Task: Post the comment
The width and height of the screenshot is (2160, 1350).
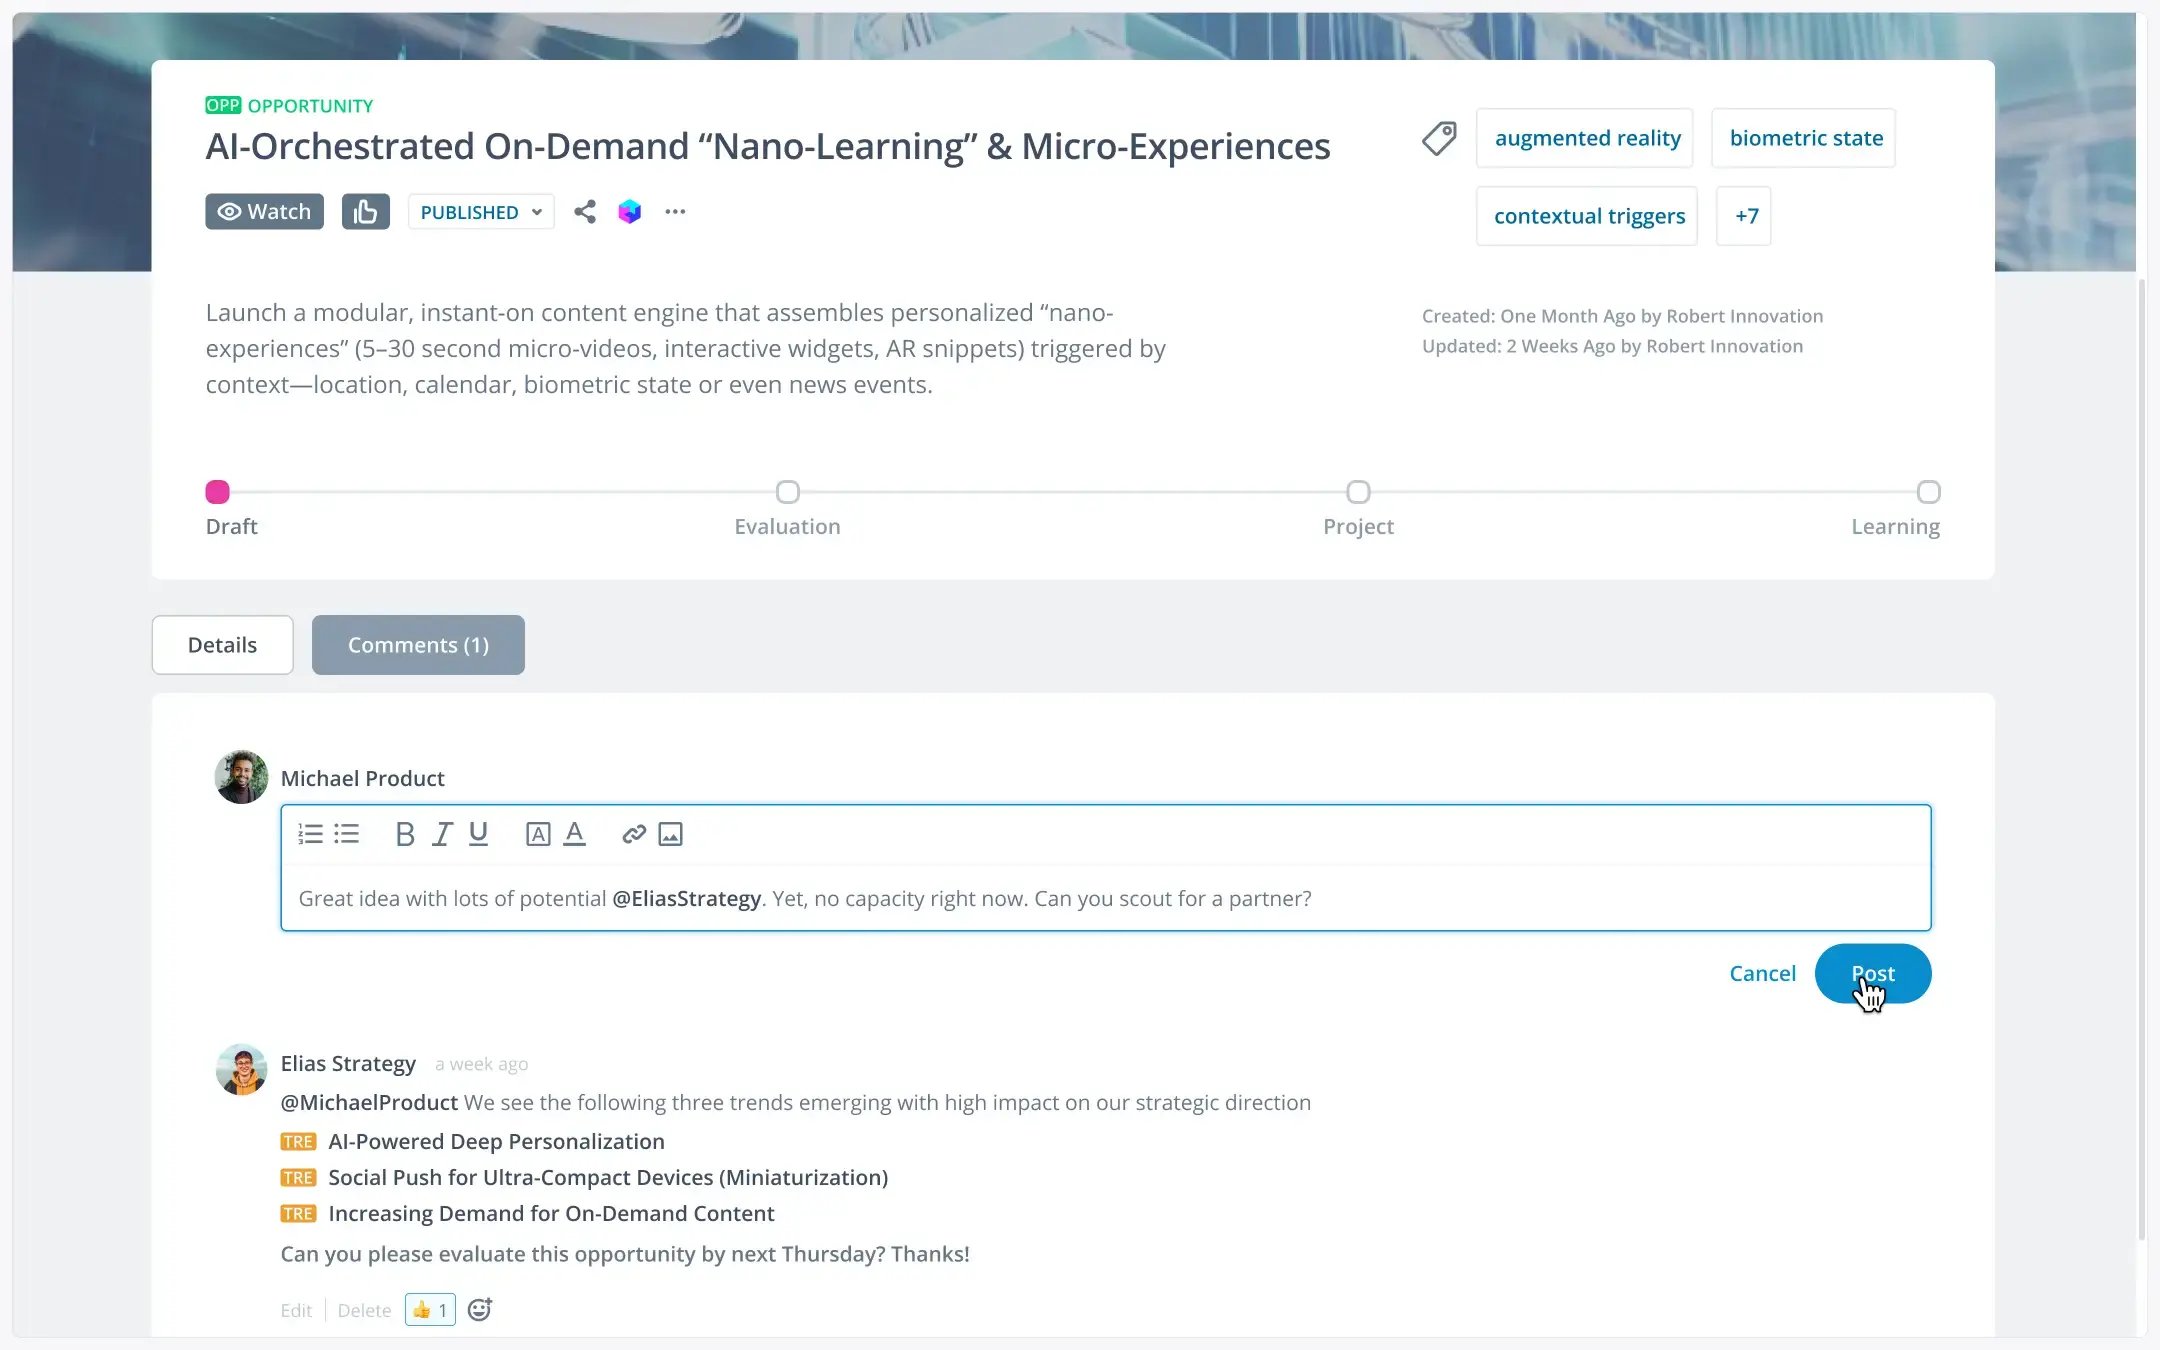Action: pyautogui.click(x=1873, y=973)
